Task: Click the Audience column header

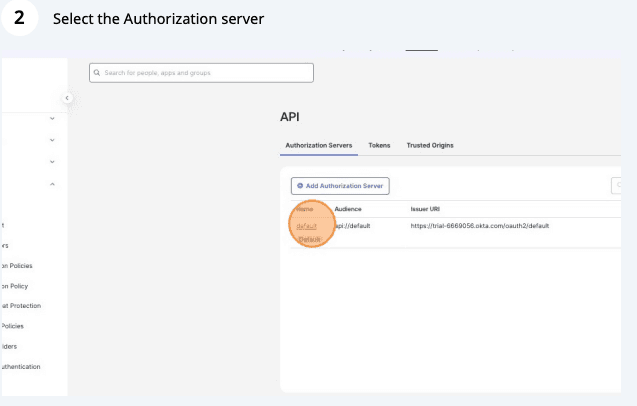Action: click(348, 209)
